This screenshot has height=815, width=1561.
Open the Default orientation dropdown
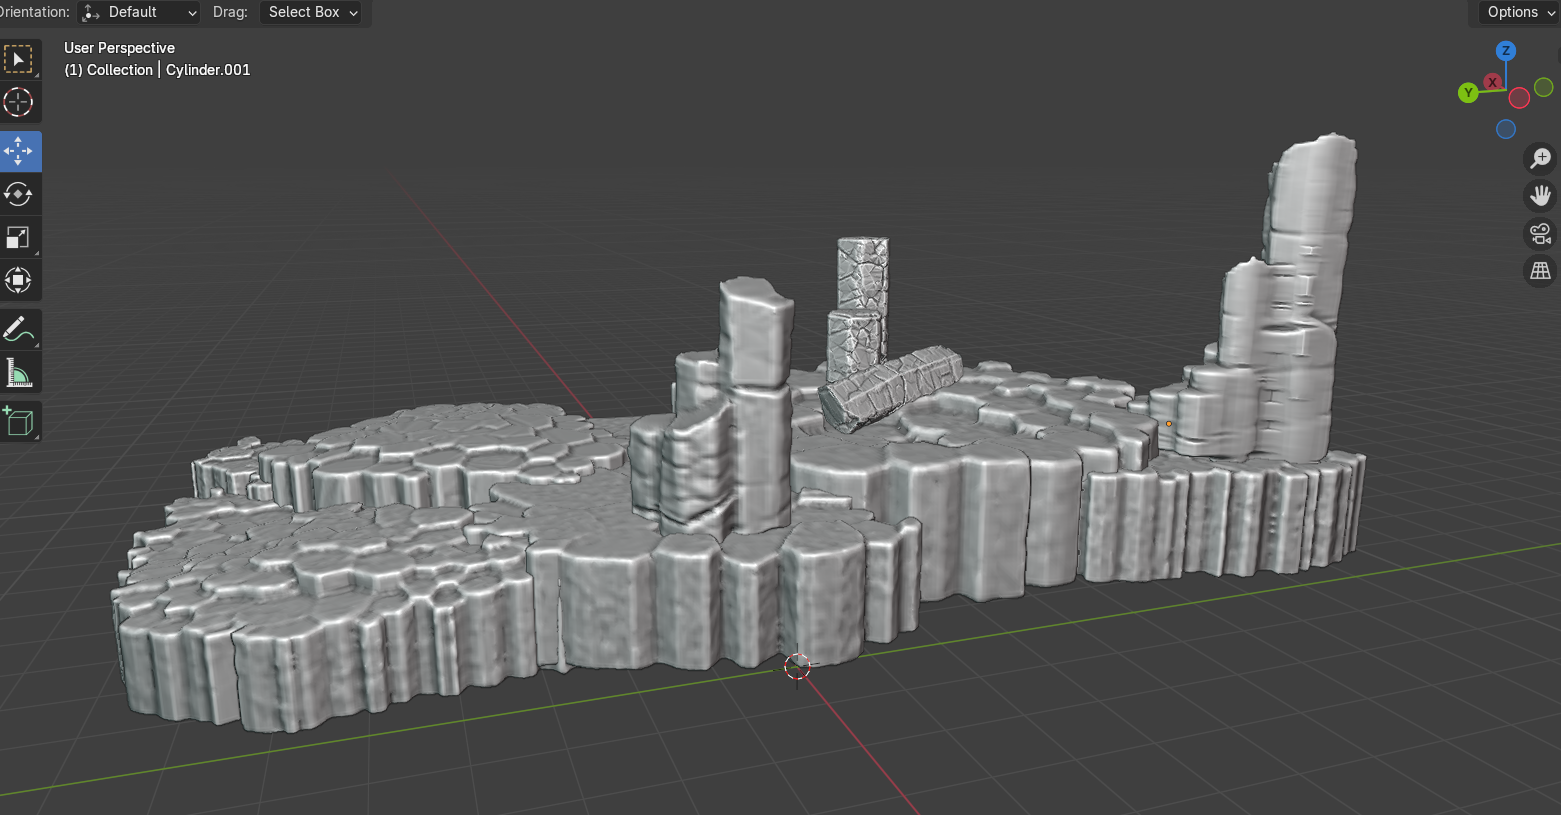(x=140, y=12)
